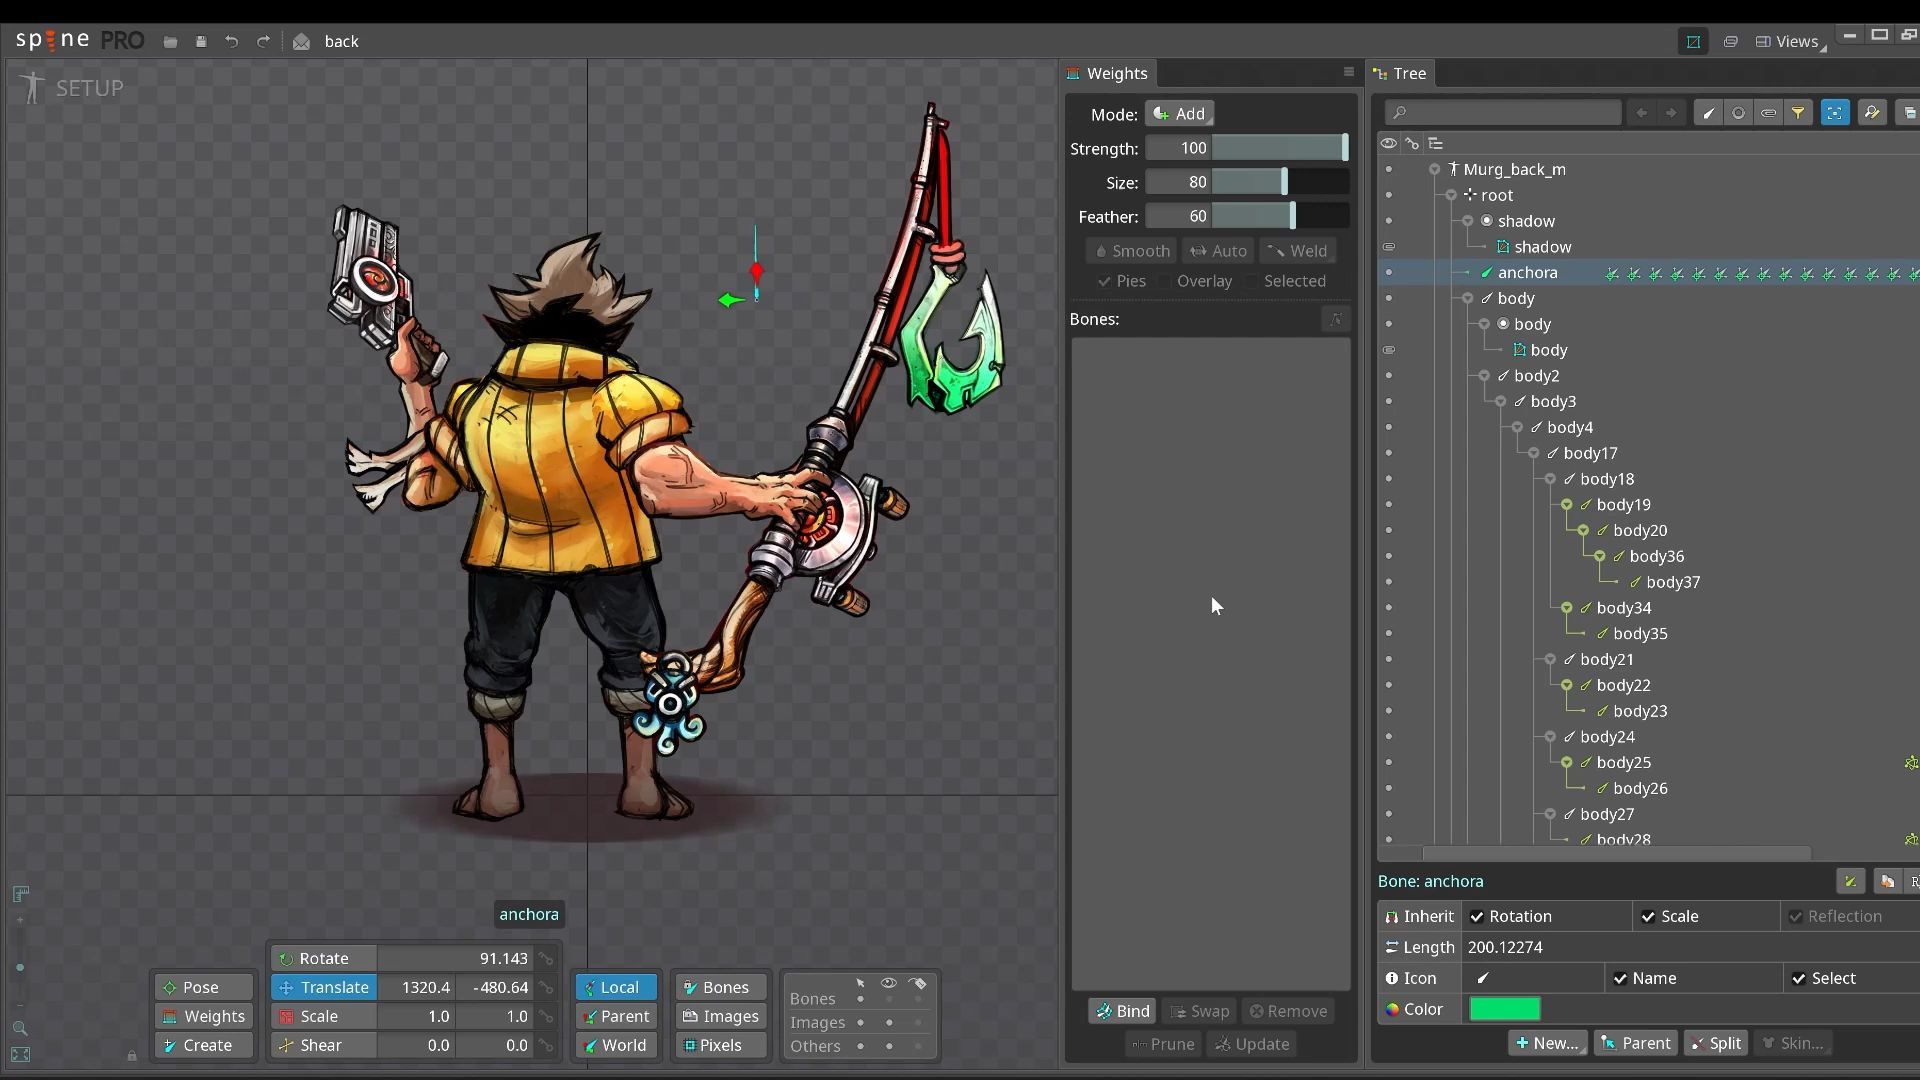Click the Parent button in bone properties
Image resolution: width=1920 pixels, height=1080 pixels.
(x=1635, y=1043)
